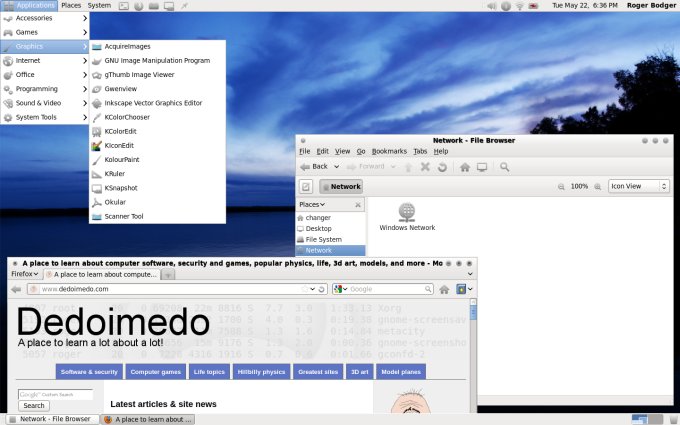
Task: Click the KColorEdit icon
Action: click(97, 131)
